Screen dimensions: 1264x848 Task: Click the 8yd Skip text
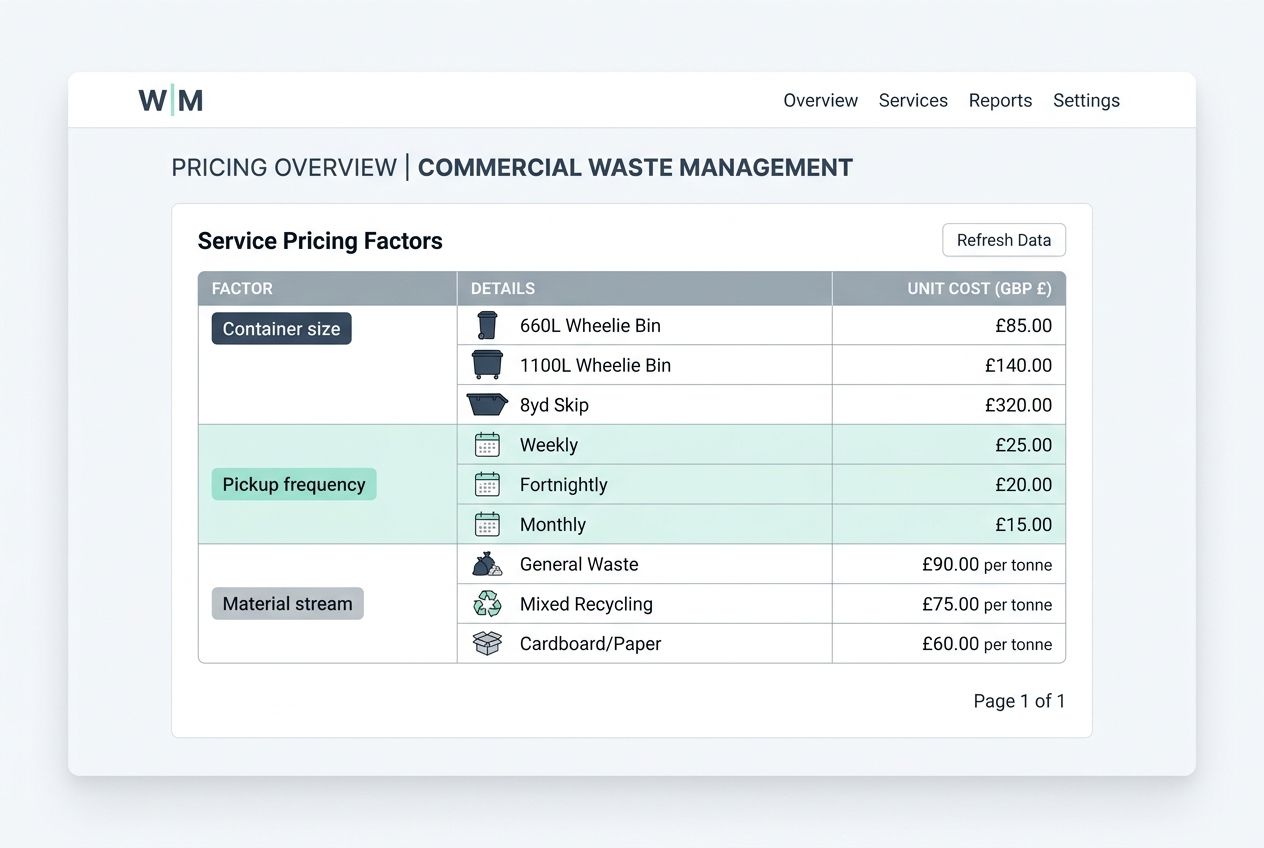coord(554,405)
